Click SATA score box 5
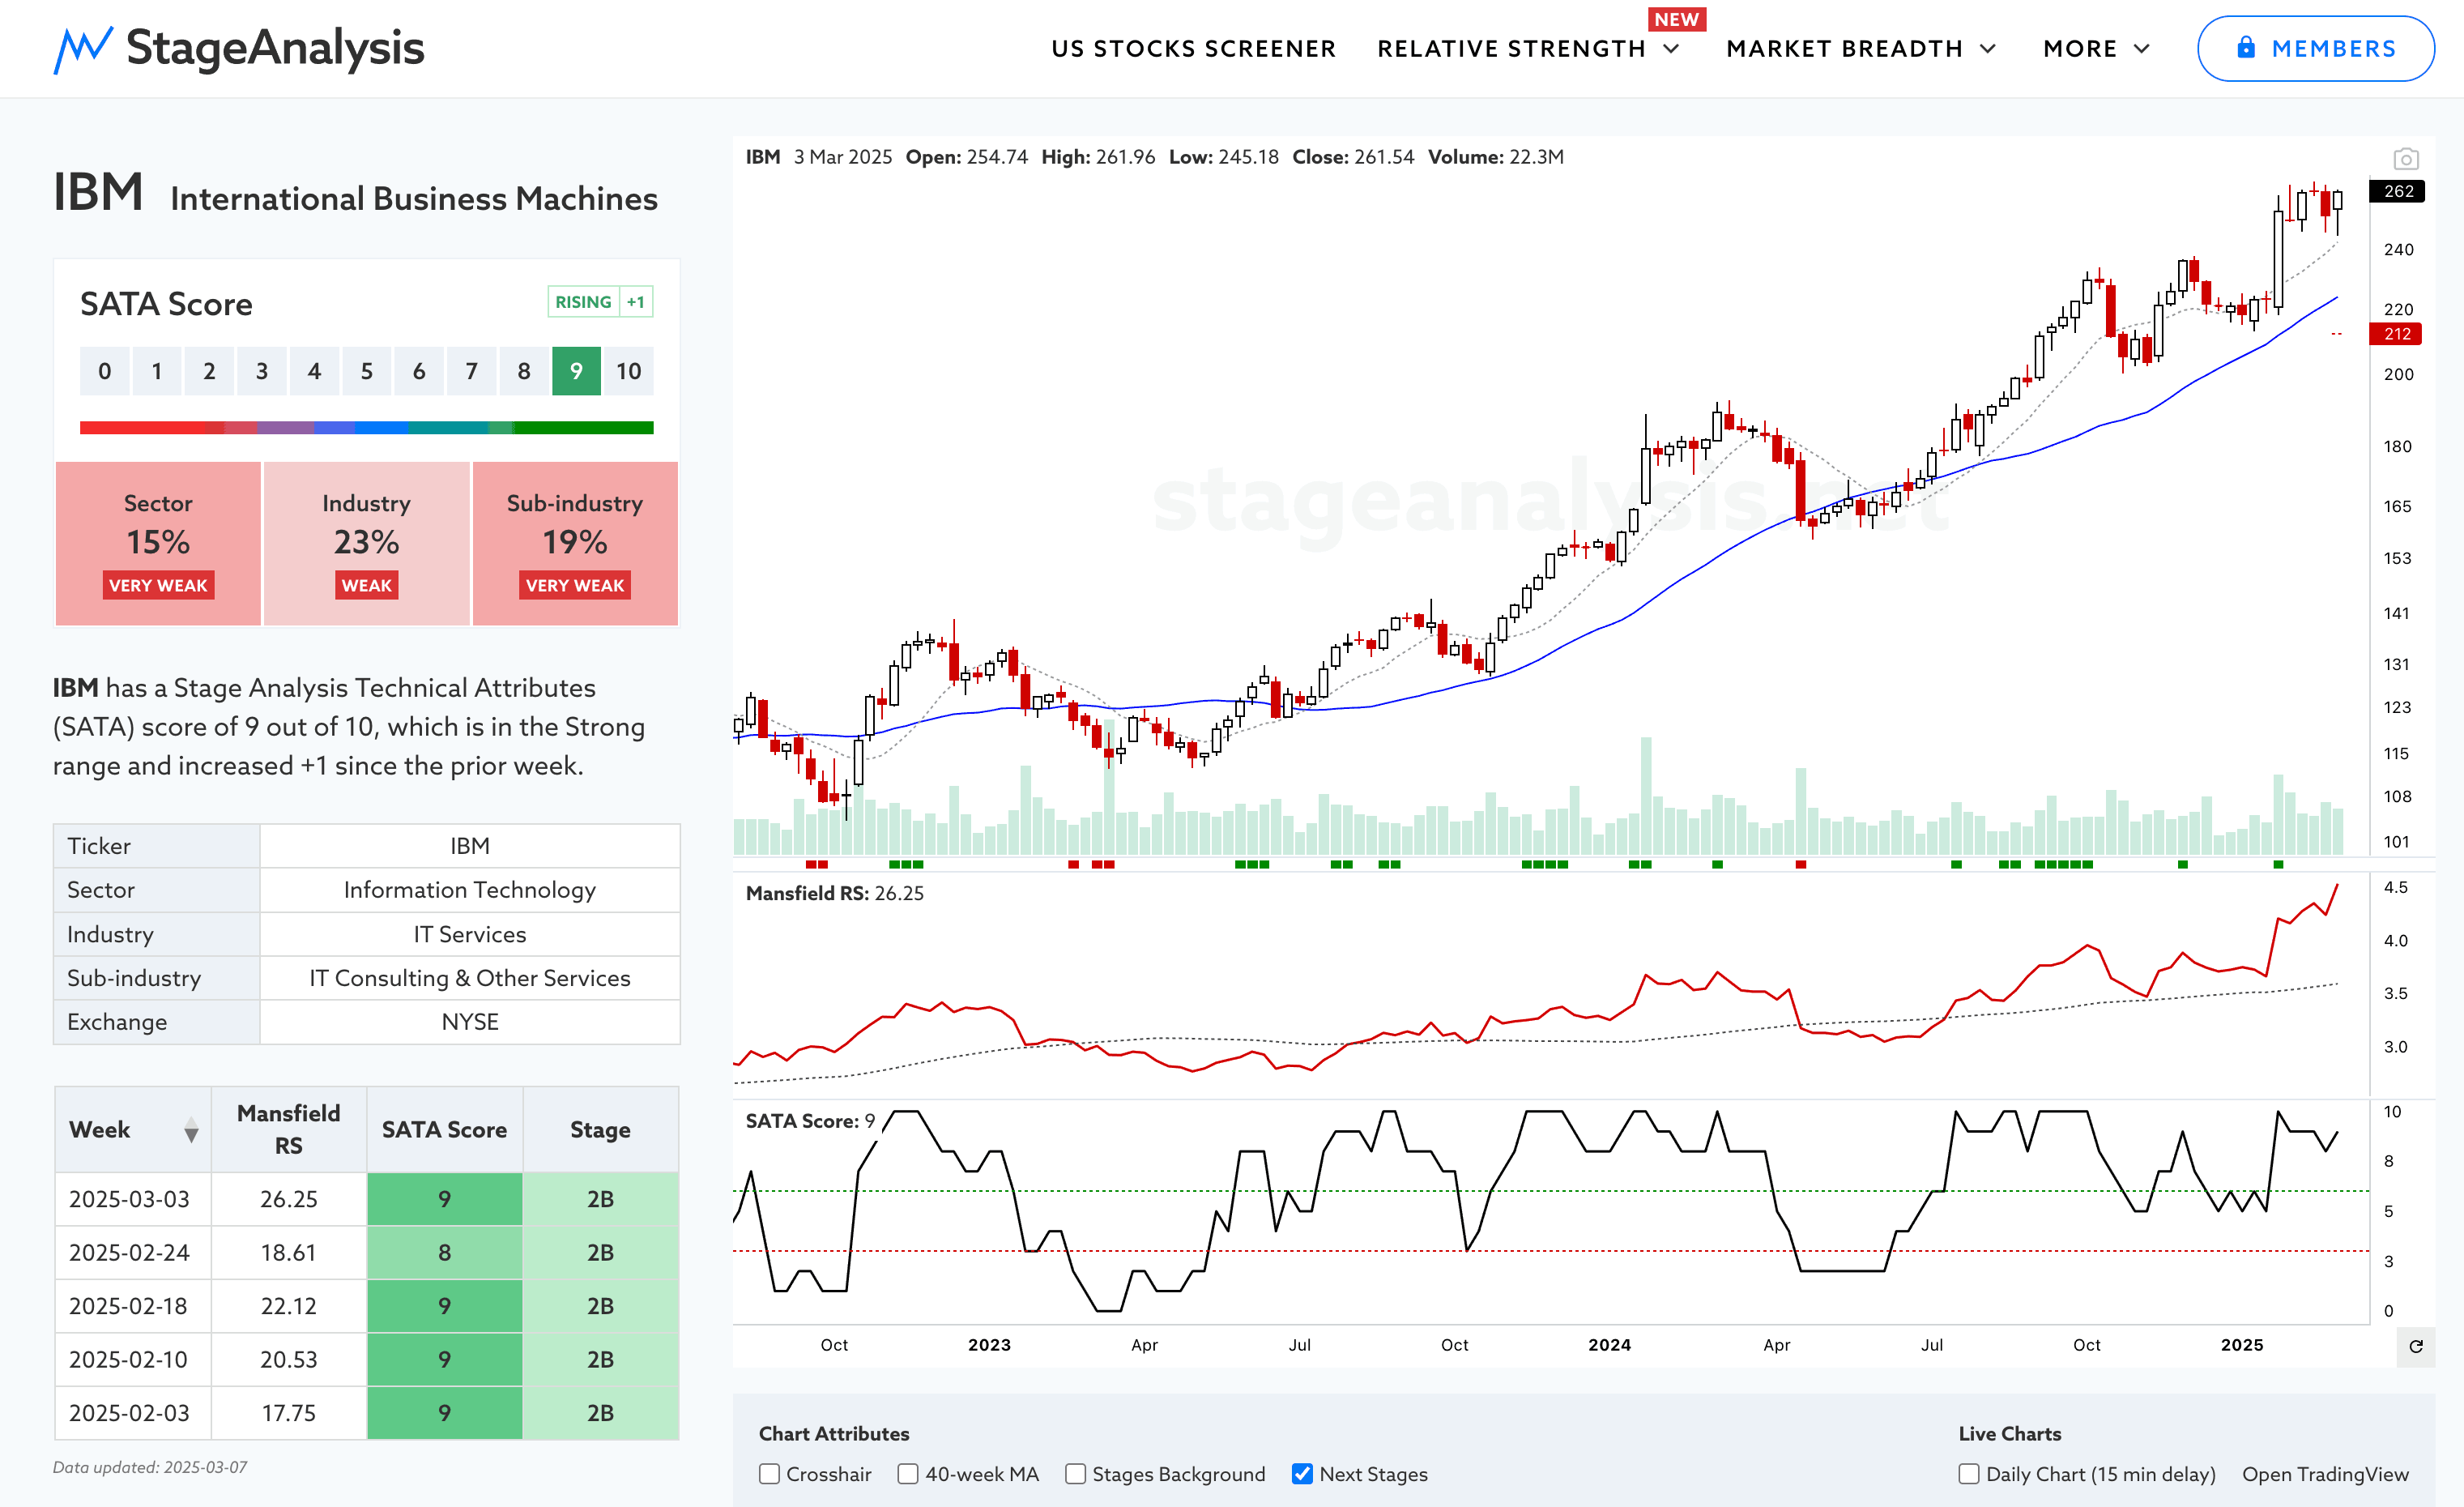The height and width of the screenshot is (1507, 2464). click(x=366, y=371)
